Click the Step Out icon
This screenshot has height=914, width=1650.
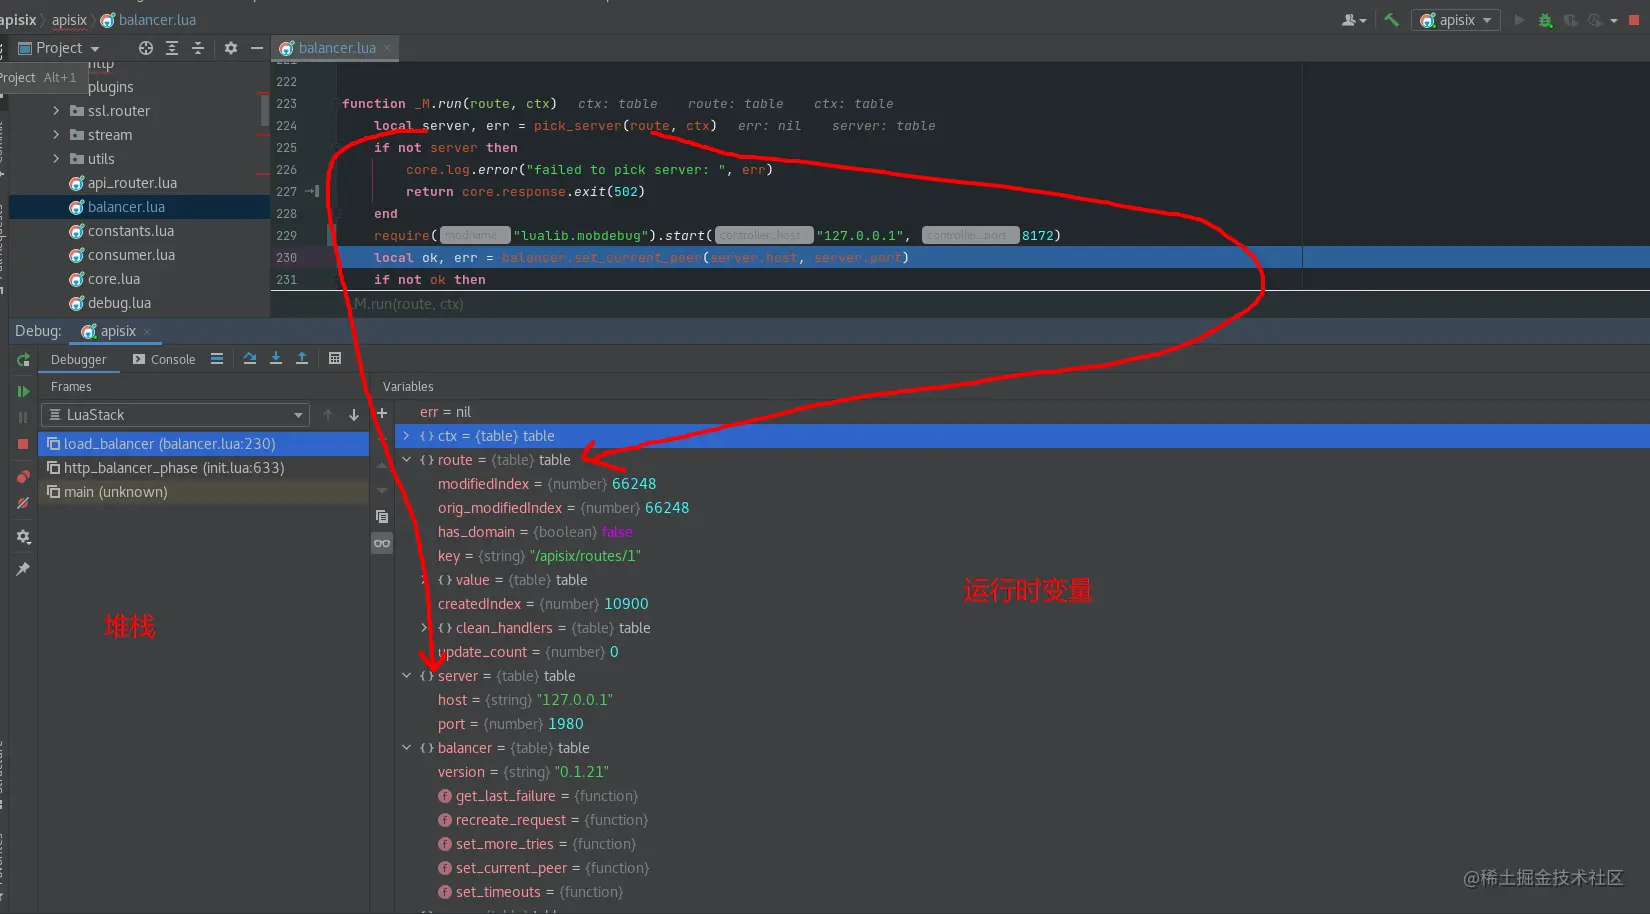pos(302,358)
